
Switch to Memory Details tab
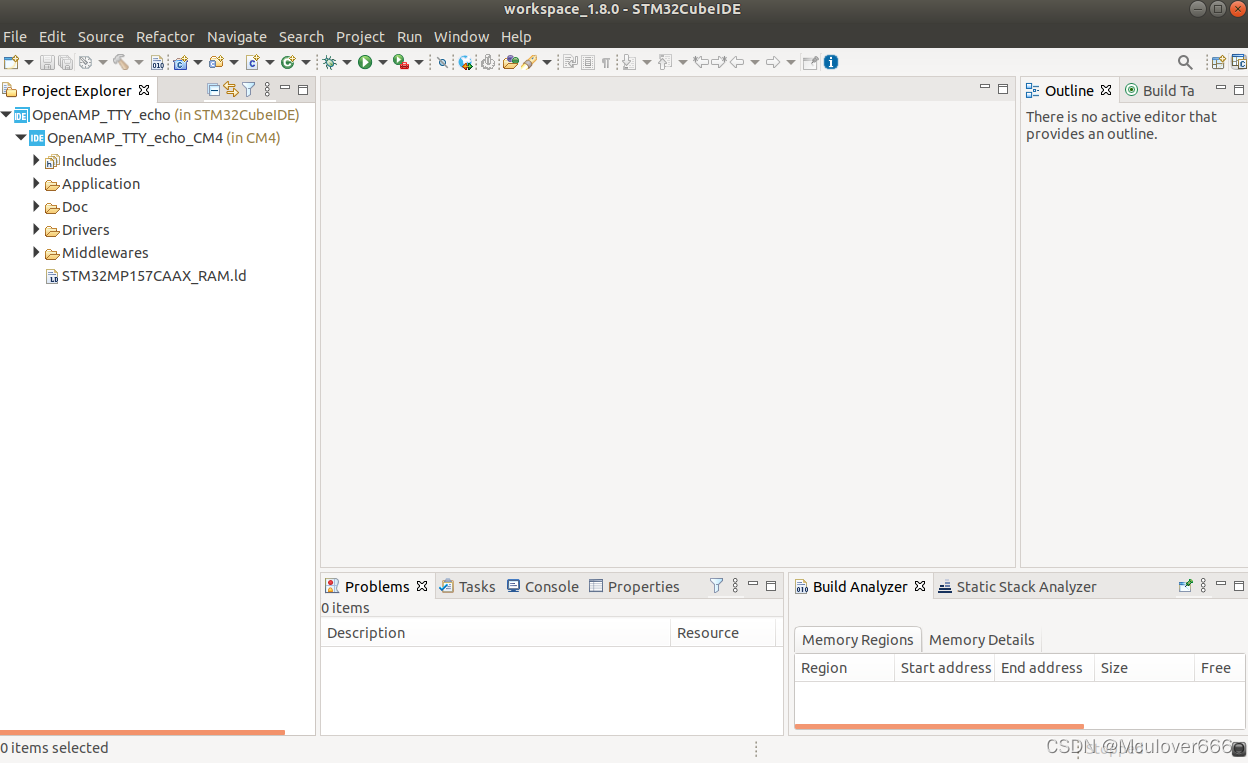981,640
